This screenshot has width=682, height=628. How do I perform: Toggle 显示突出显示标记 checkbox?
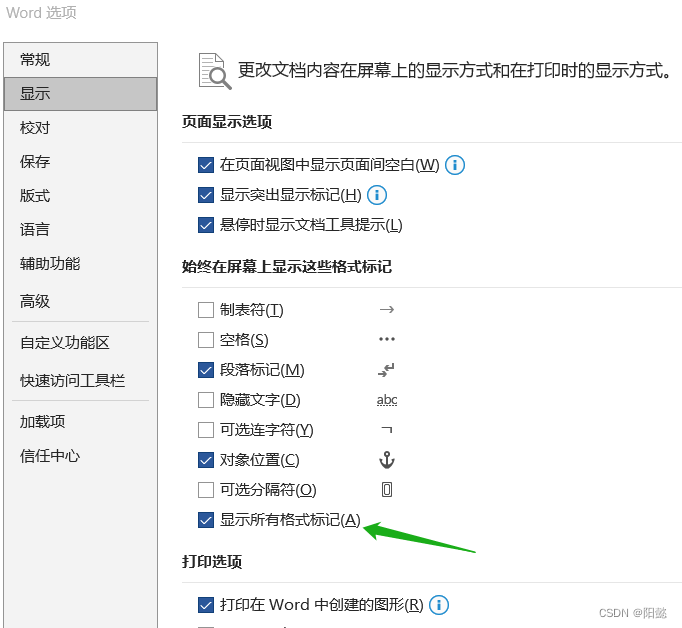tap(206, 195)
